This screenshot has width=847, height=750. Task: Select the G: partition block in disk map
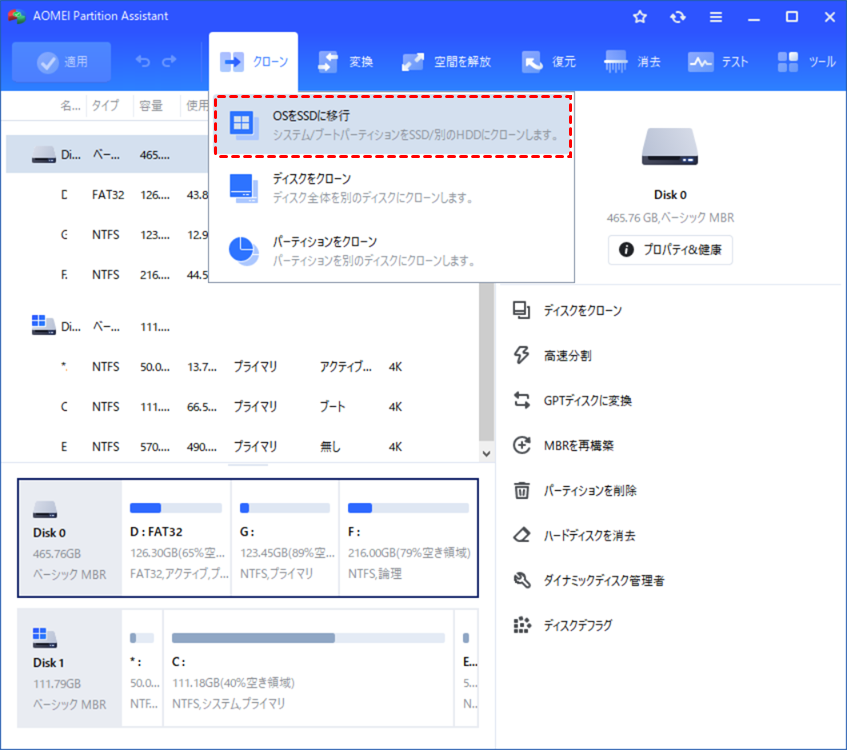(285, 538)
